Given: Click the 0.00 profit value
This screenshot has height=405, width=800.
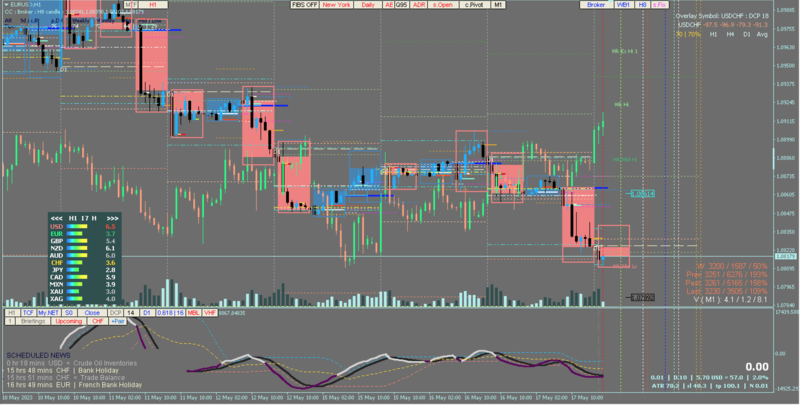Looking at the screenshot, I should click(x=757, y=367).
